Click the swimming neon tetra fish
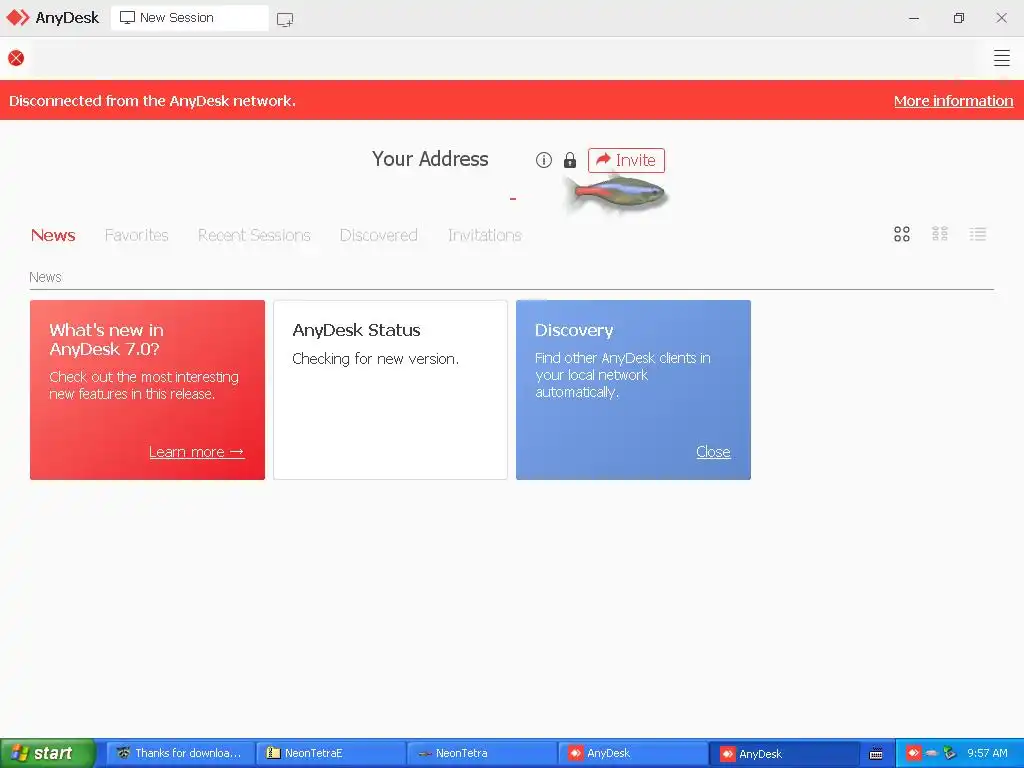Viewport: 1024px width, 768px height. pyautogui.click(x=619, y=193)
